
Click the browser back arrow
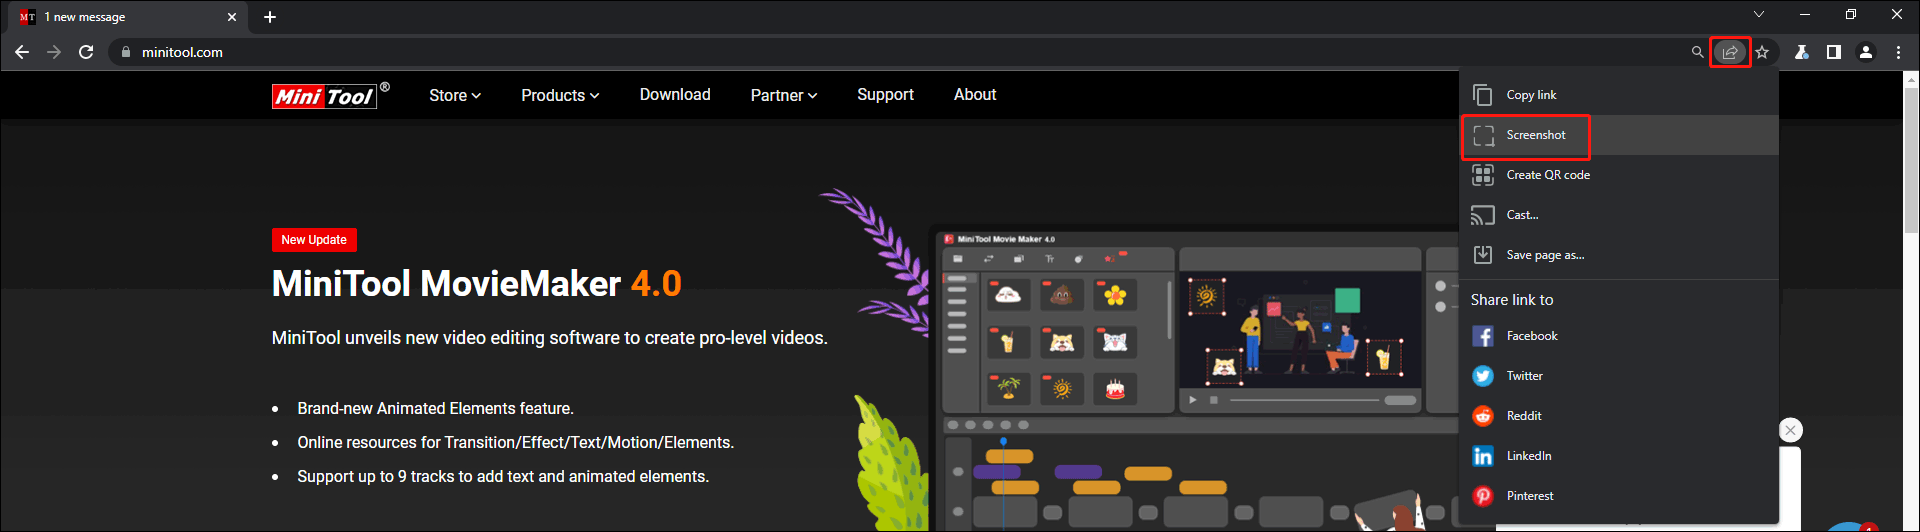tap(22, 52)
